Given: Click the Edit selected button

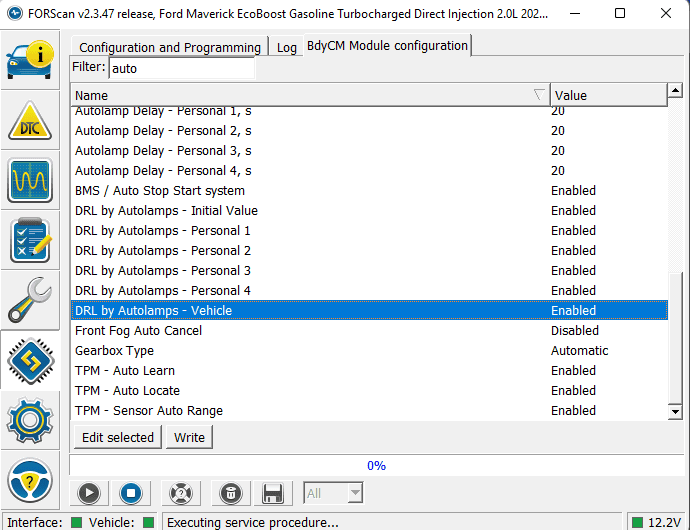Looking at the screenshot, I should (x=118, y=437).
